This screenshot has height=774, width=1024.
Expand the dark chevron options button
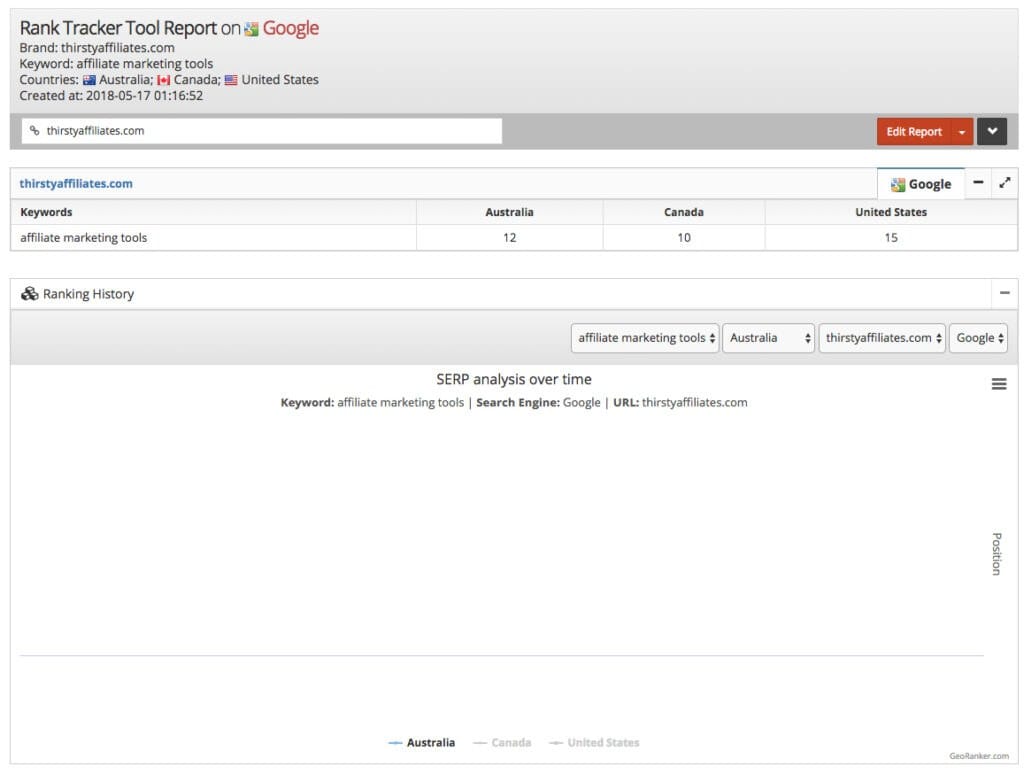click(992, 131)
